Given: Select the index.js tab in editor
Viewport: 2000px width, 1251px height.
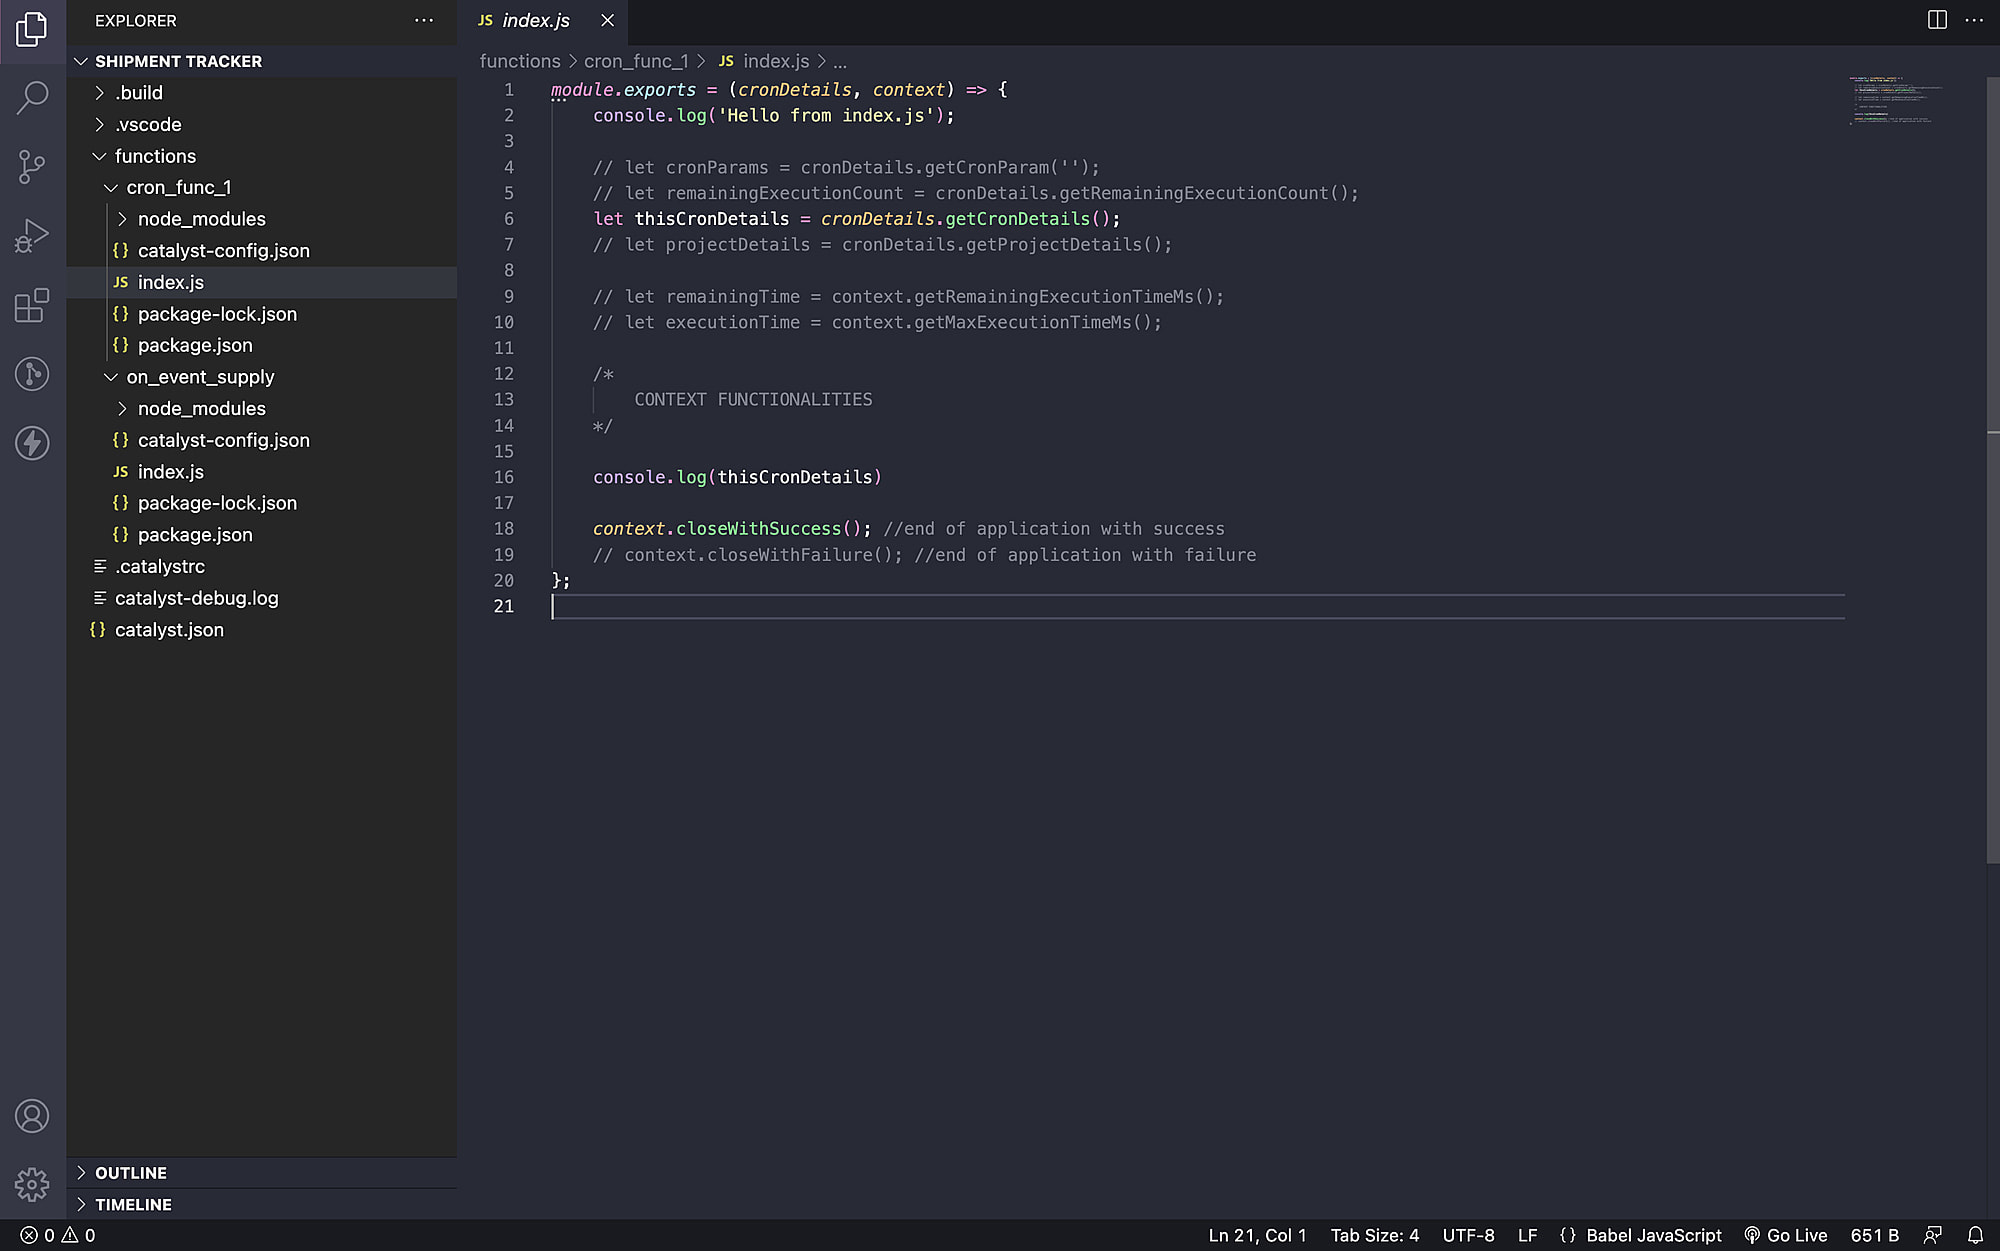Looking at the screenshot, I should (535, 20).
